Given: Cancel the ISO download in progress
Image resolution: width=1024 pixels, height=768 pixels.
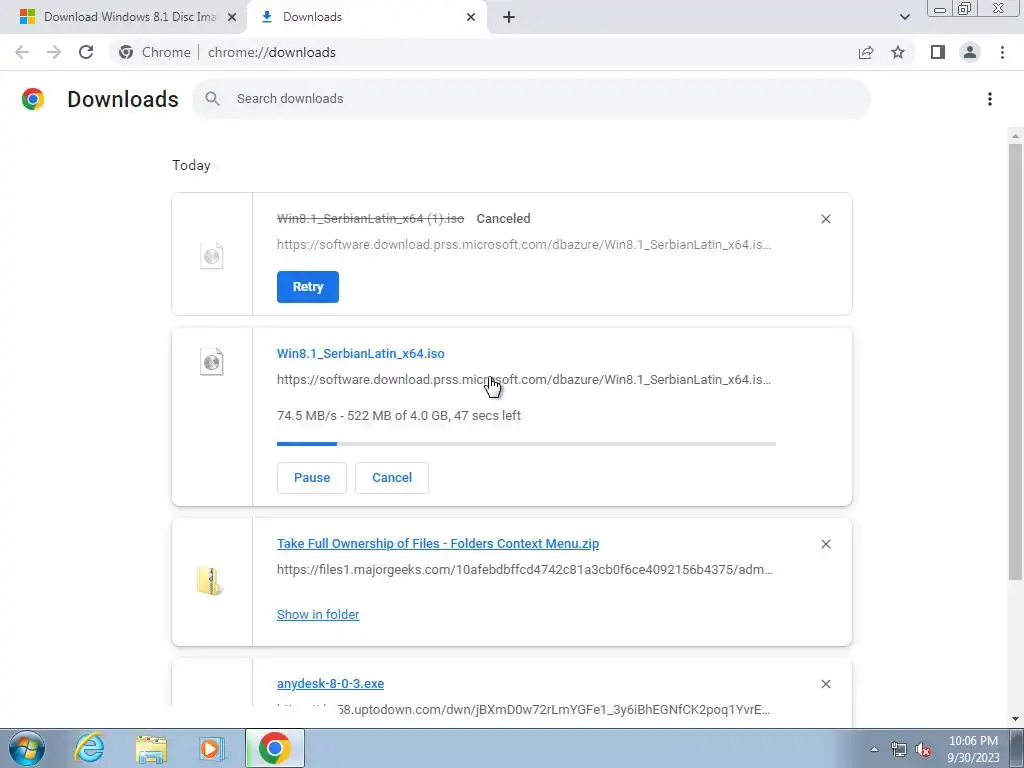Looking at the screenshot, I should [x=392, y=477].
